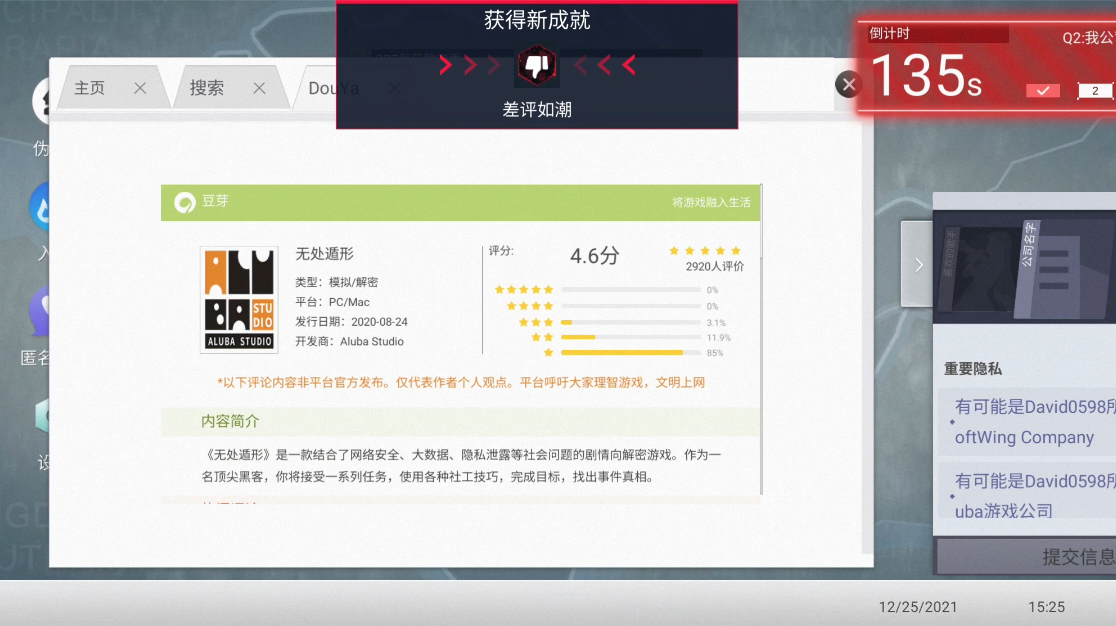Click the orange review disclaimer notice
Viewport: 1116px width, 626px height.
(461, 383)
